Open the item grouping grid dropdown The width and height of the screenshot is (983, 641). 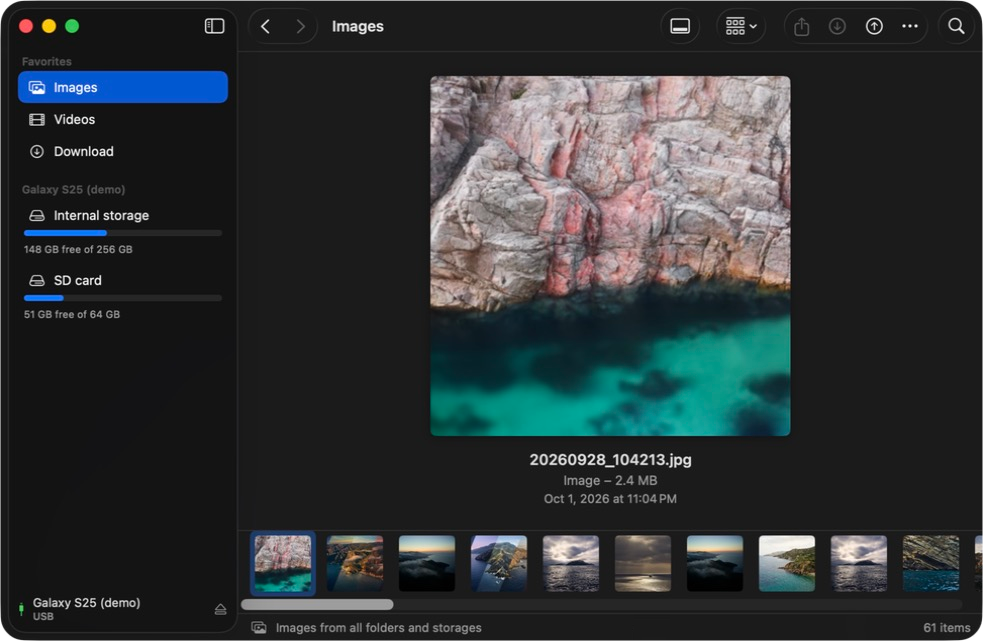click(x=741, y=26)
